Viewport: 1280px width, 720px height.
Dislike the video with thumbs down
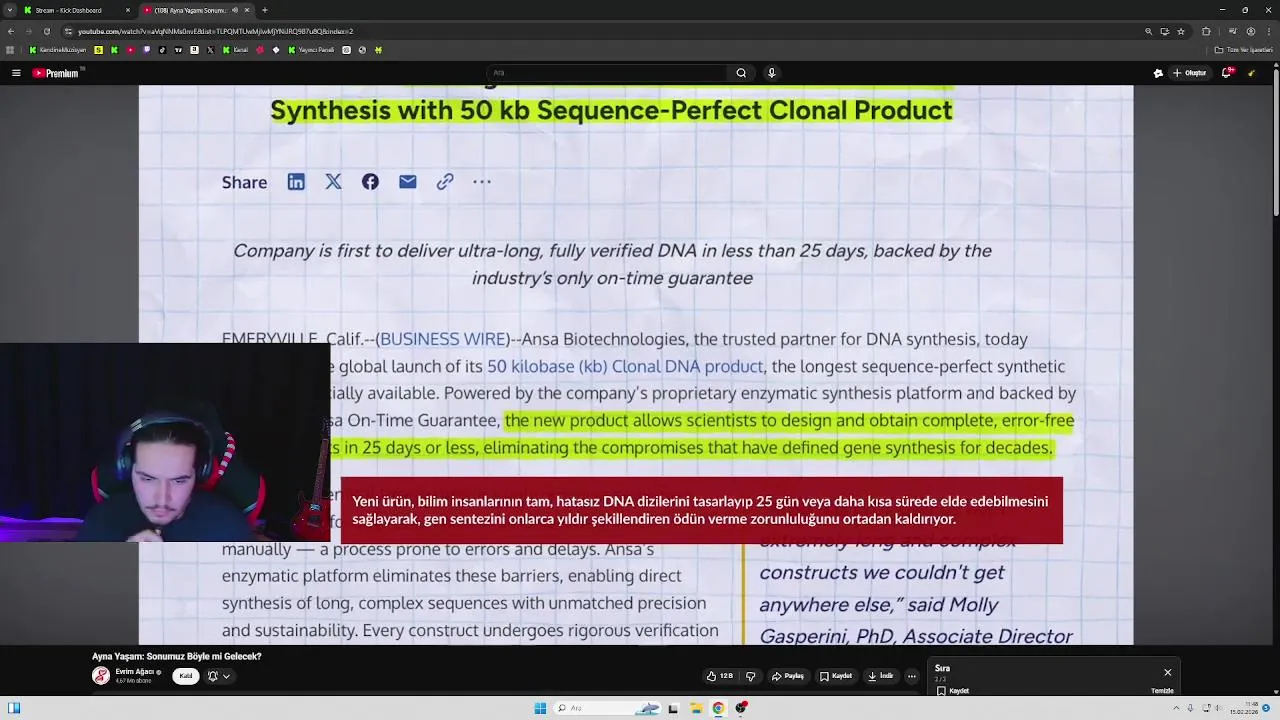751,676
